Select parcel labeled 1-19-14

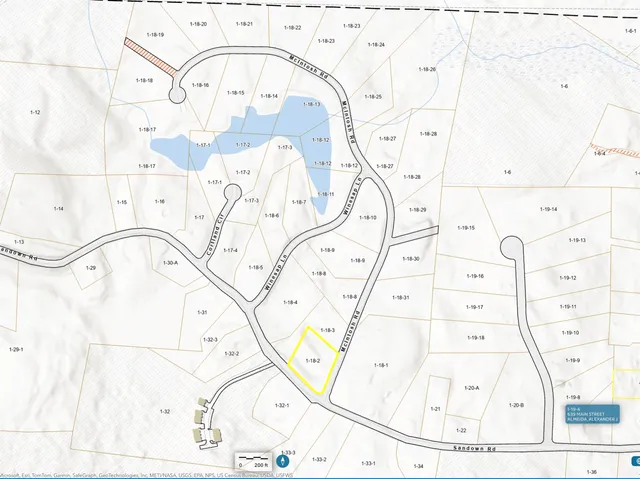548,208
